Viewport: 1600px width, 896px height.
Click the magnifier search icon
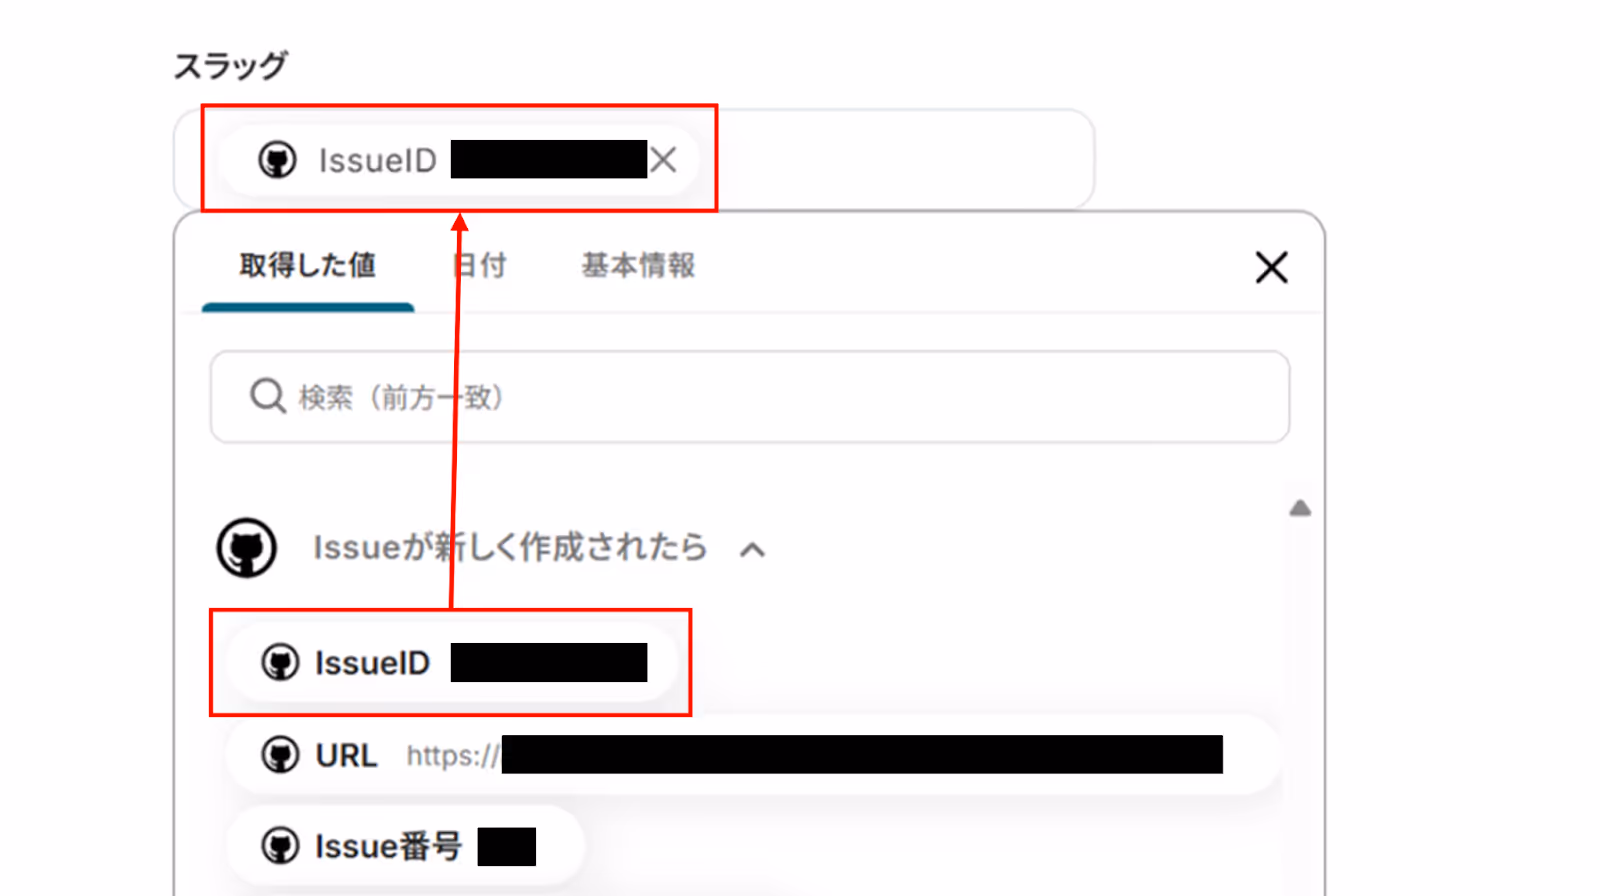coord(268,396)
